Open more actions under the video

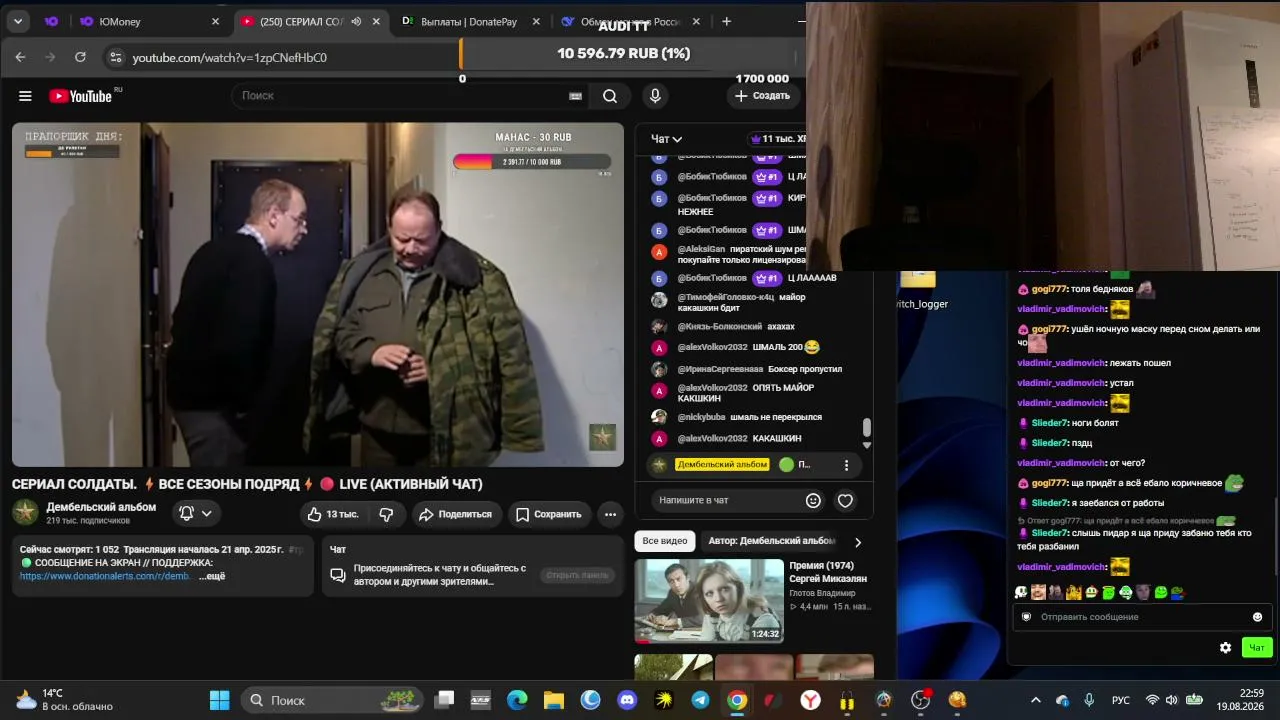tap(610, 514)
